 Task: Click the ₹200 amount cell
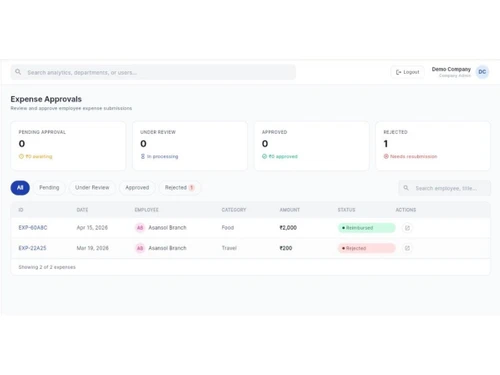(x=286, y=248)
